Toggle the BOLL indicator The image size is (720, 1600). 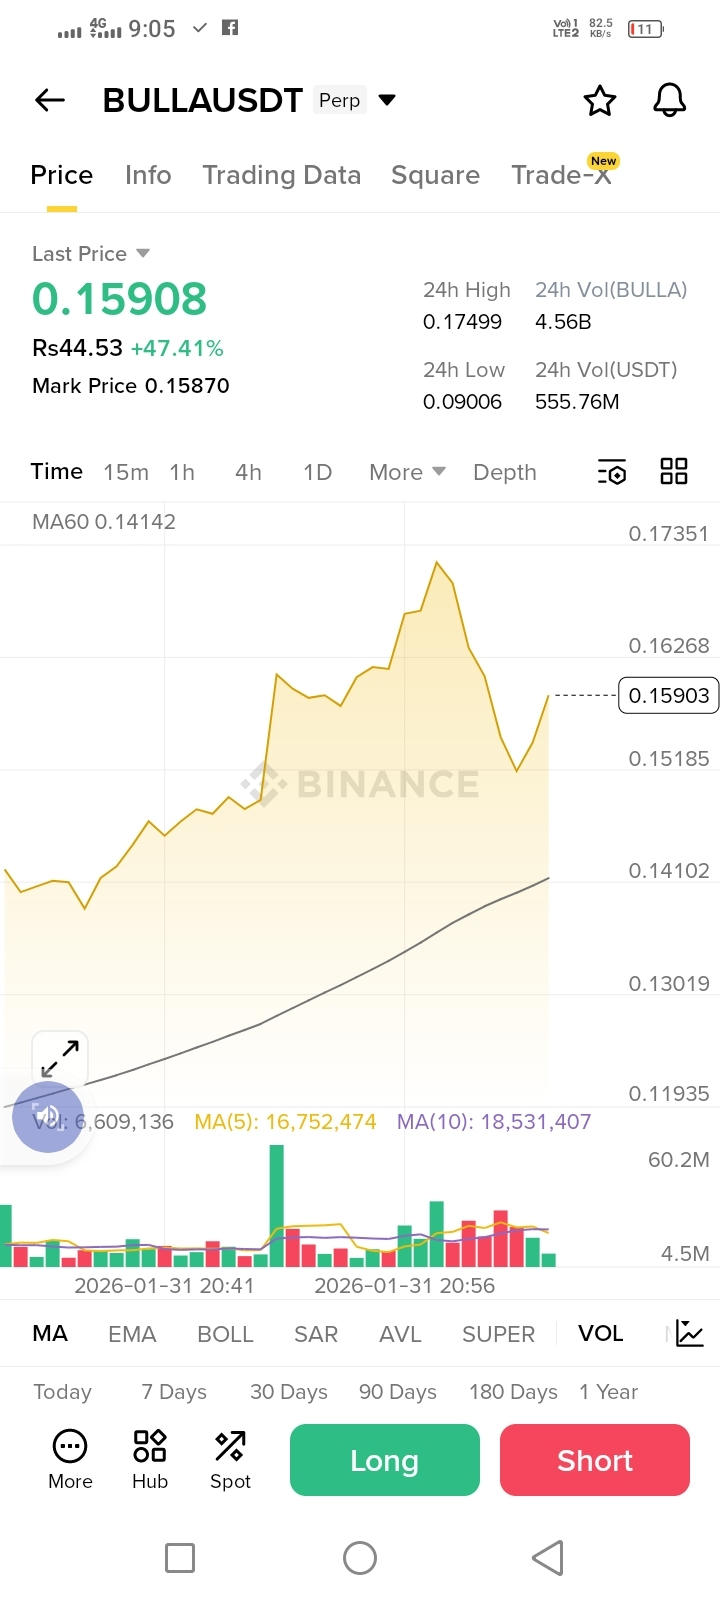225,1334
